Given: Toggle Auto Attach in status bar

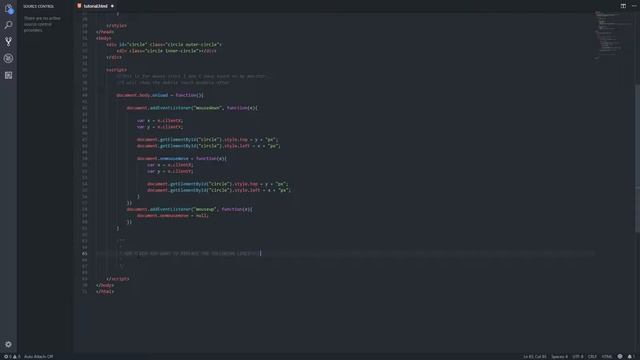Looking at the screenshot, I should [x=38, y=356].
